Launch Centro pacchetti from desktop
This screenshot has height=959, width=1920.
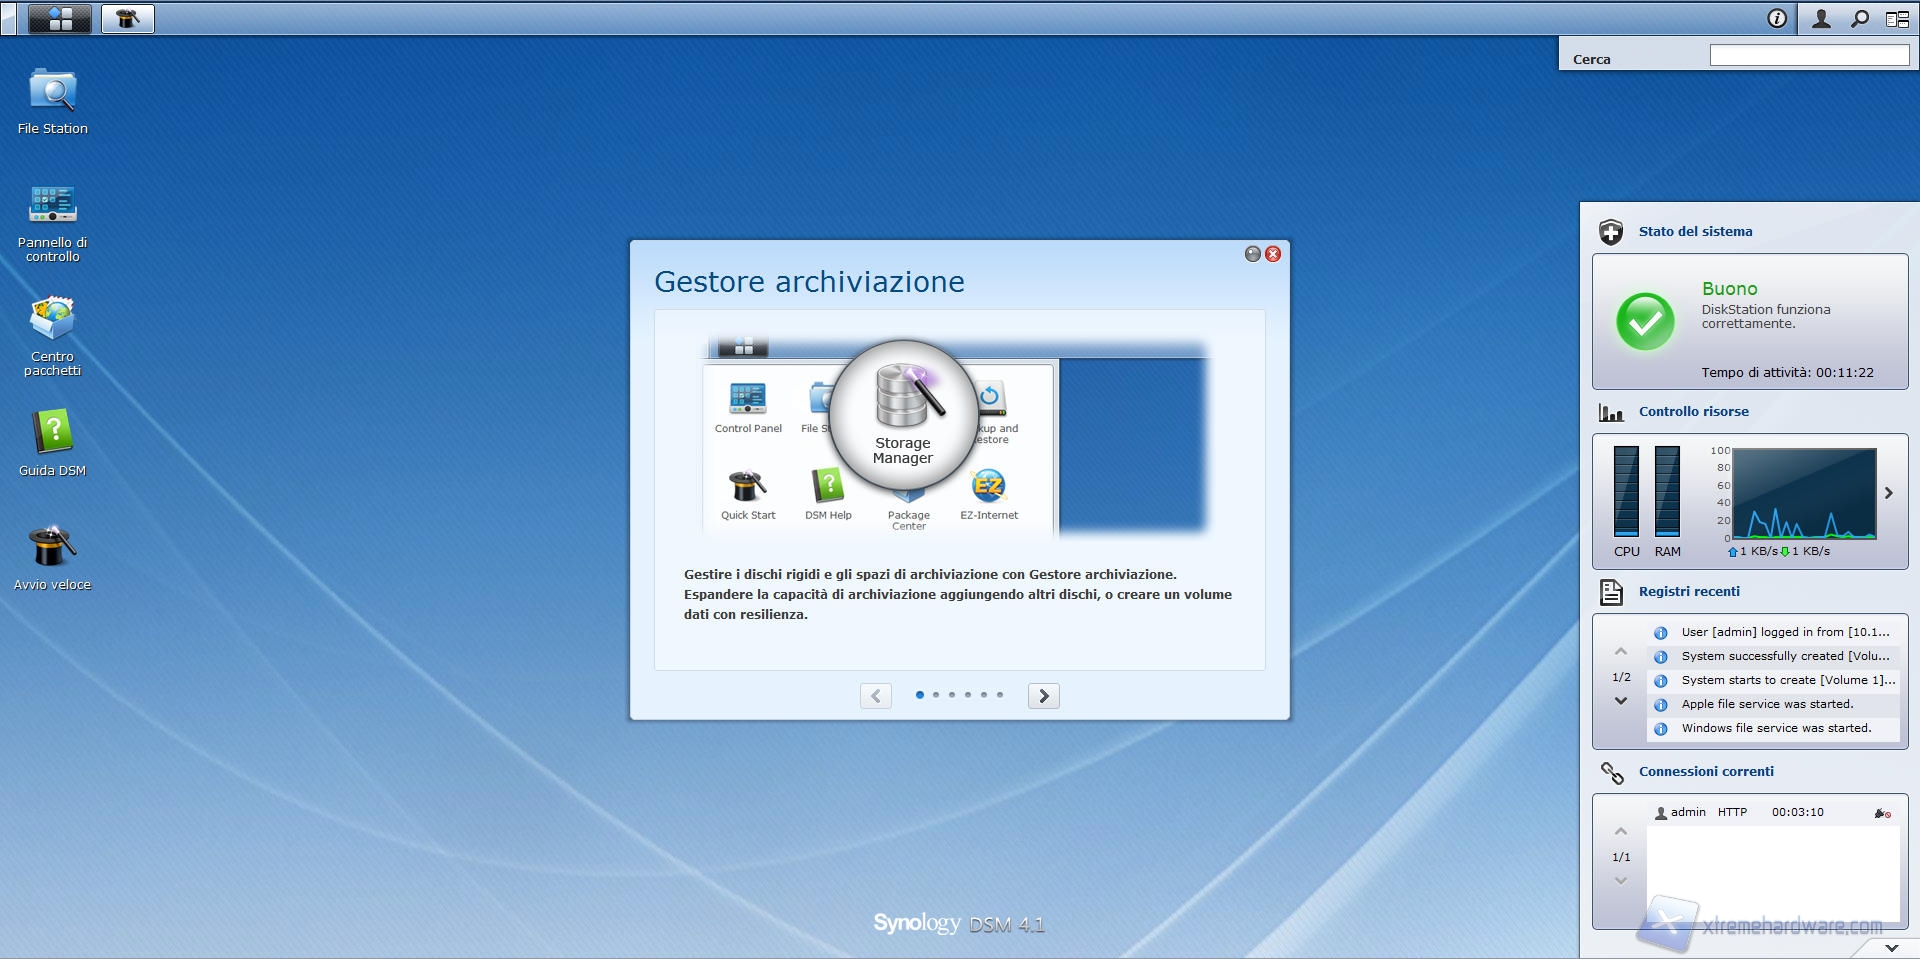pos(53,320)
